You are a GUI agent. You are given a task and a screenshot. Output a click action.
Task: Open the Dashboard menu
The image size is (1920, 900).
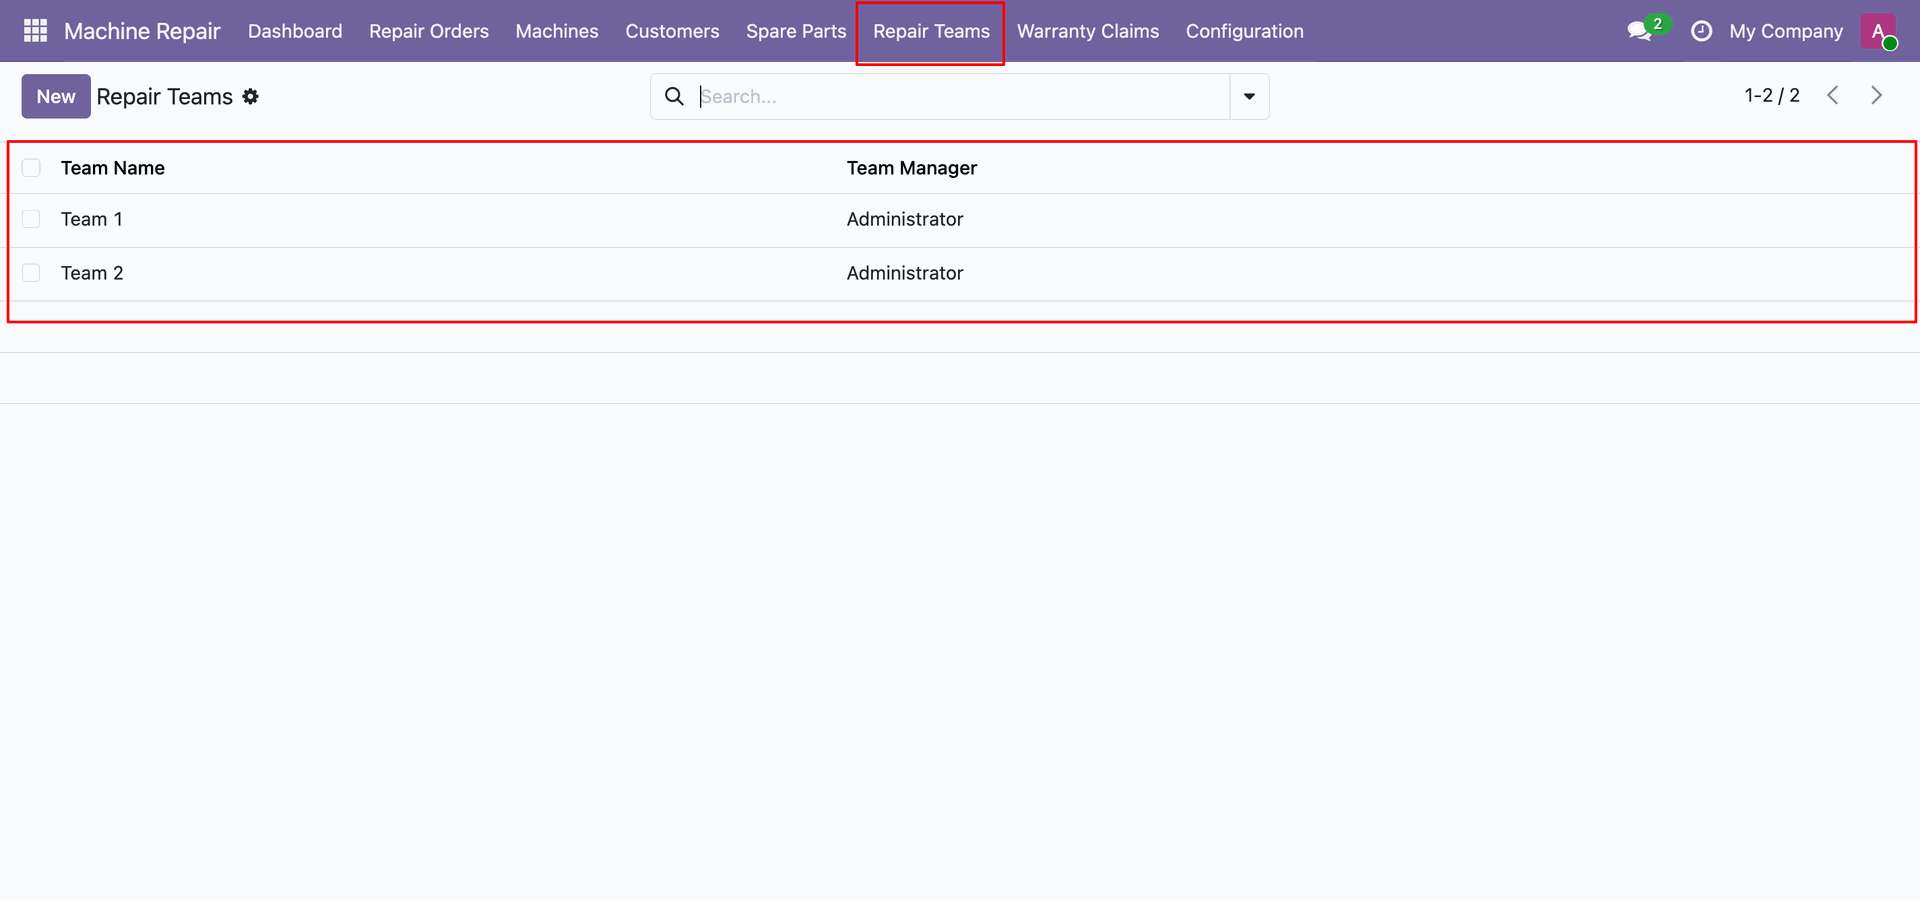coord(295,31)
